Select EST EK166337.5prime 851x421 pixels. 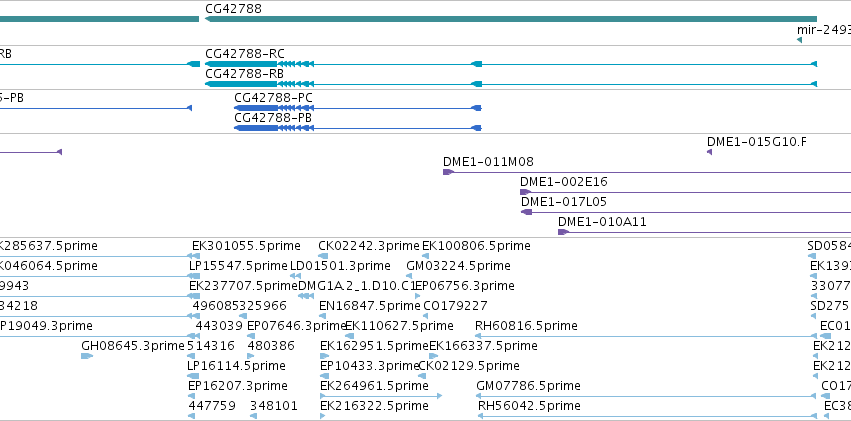[484, 346]
